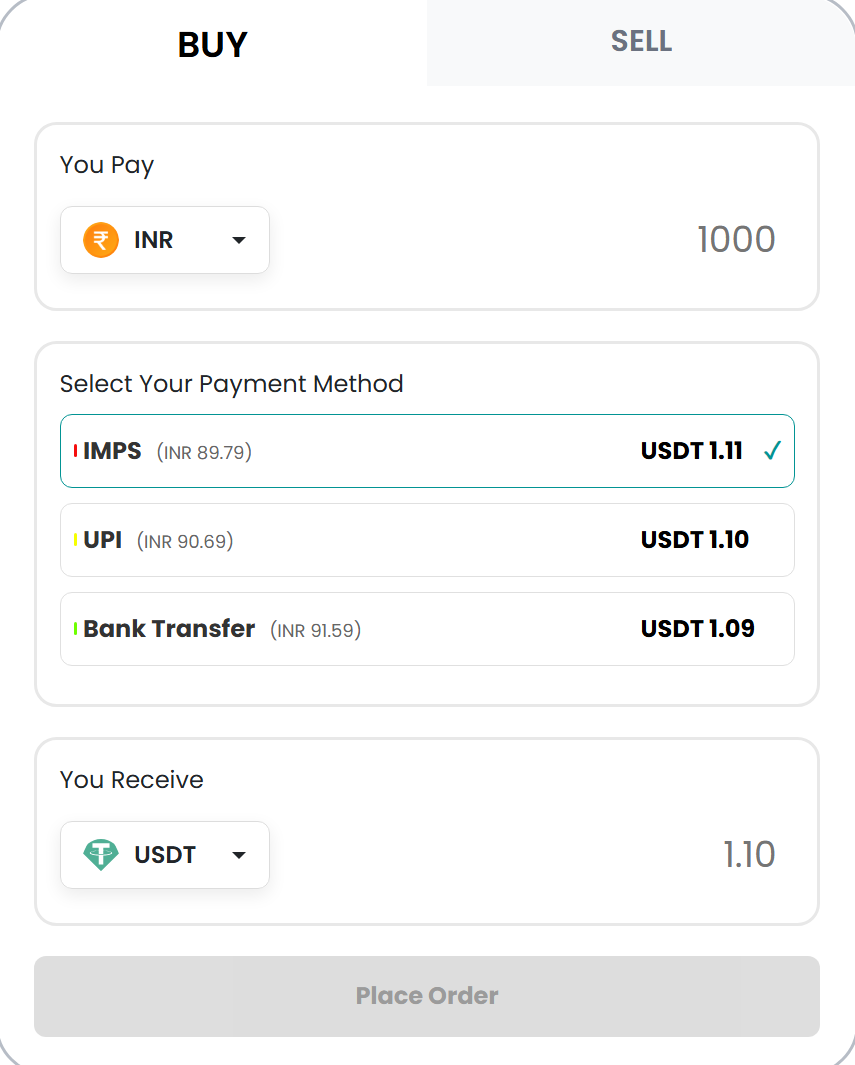Click the USDT 1.11 IMPS amount
Image resolution: width=855 pixels, height=1065 pixels.
[x=691, y=451]
